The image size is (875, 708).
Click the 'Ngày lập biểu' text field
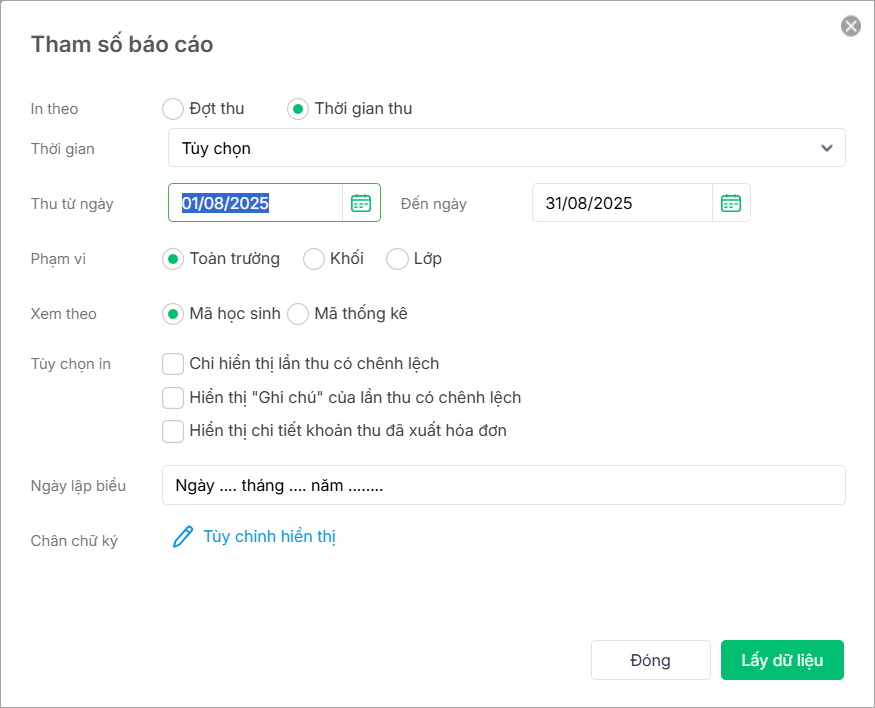tap(504, 485)
